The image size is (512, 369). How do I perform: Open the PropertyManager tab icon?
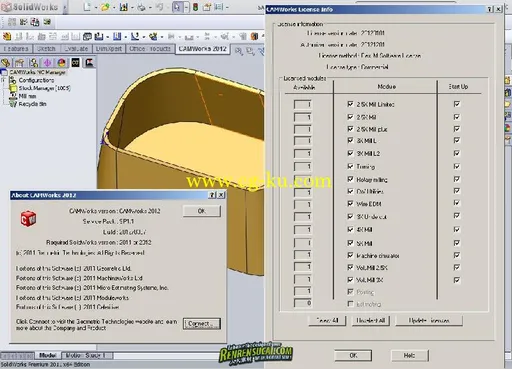click(x=20, y=63)
